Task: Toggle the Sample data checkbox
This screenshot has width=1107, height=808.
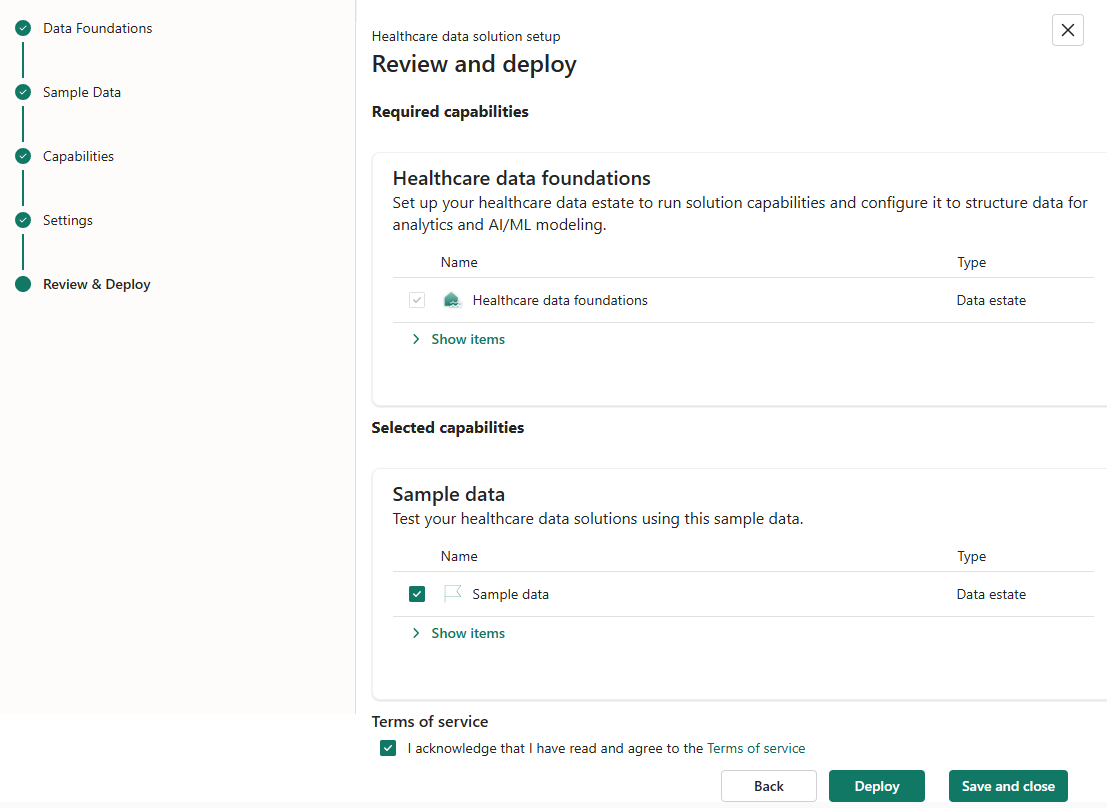Action: pos(416,593)
